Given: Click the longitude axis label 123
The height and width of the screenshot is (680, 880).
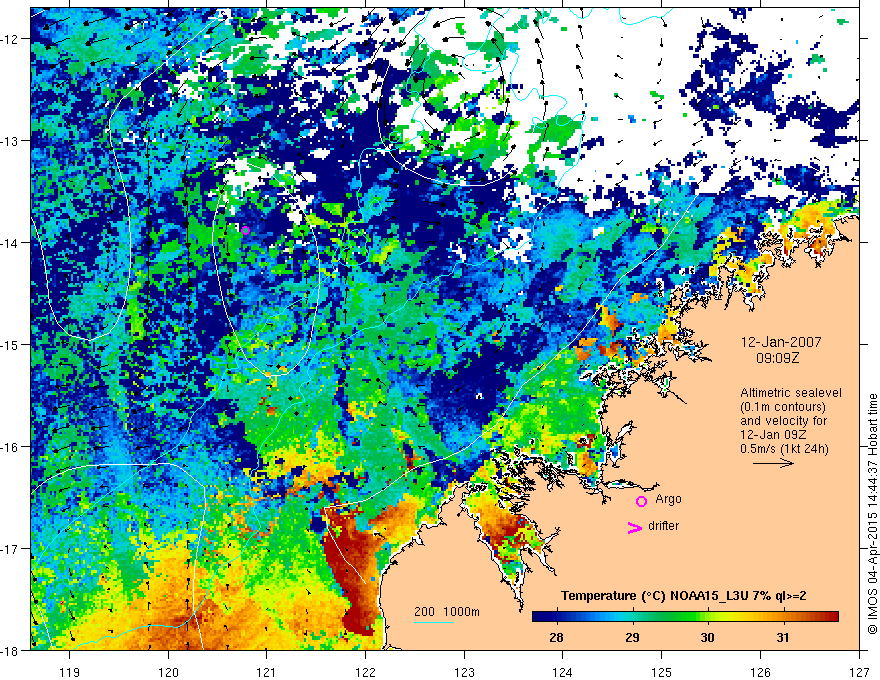Looking at the screenshot, I should pyautogui.click(x=464, y=672).
